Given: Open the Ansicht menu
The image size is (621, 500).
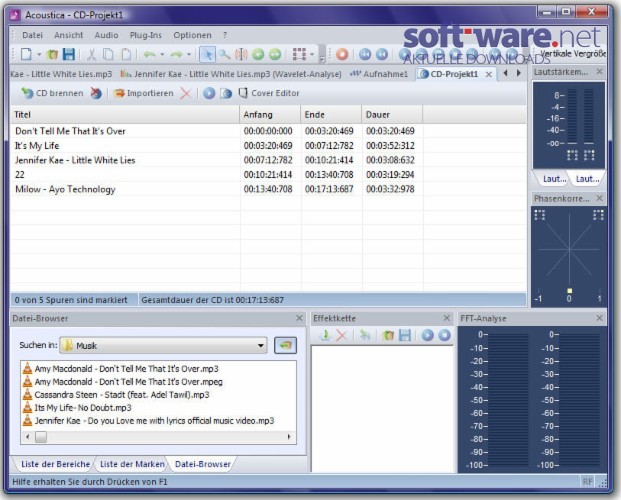Looking at the screenshot, I should coord(69,35).
